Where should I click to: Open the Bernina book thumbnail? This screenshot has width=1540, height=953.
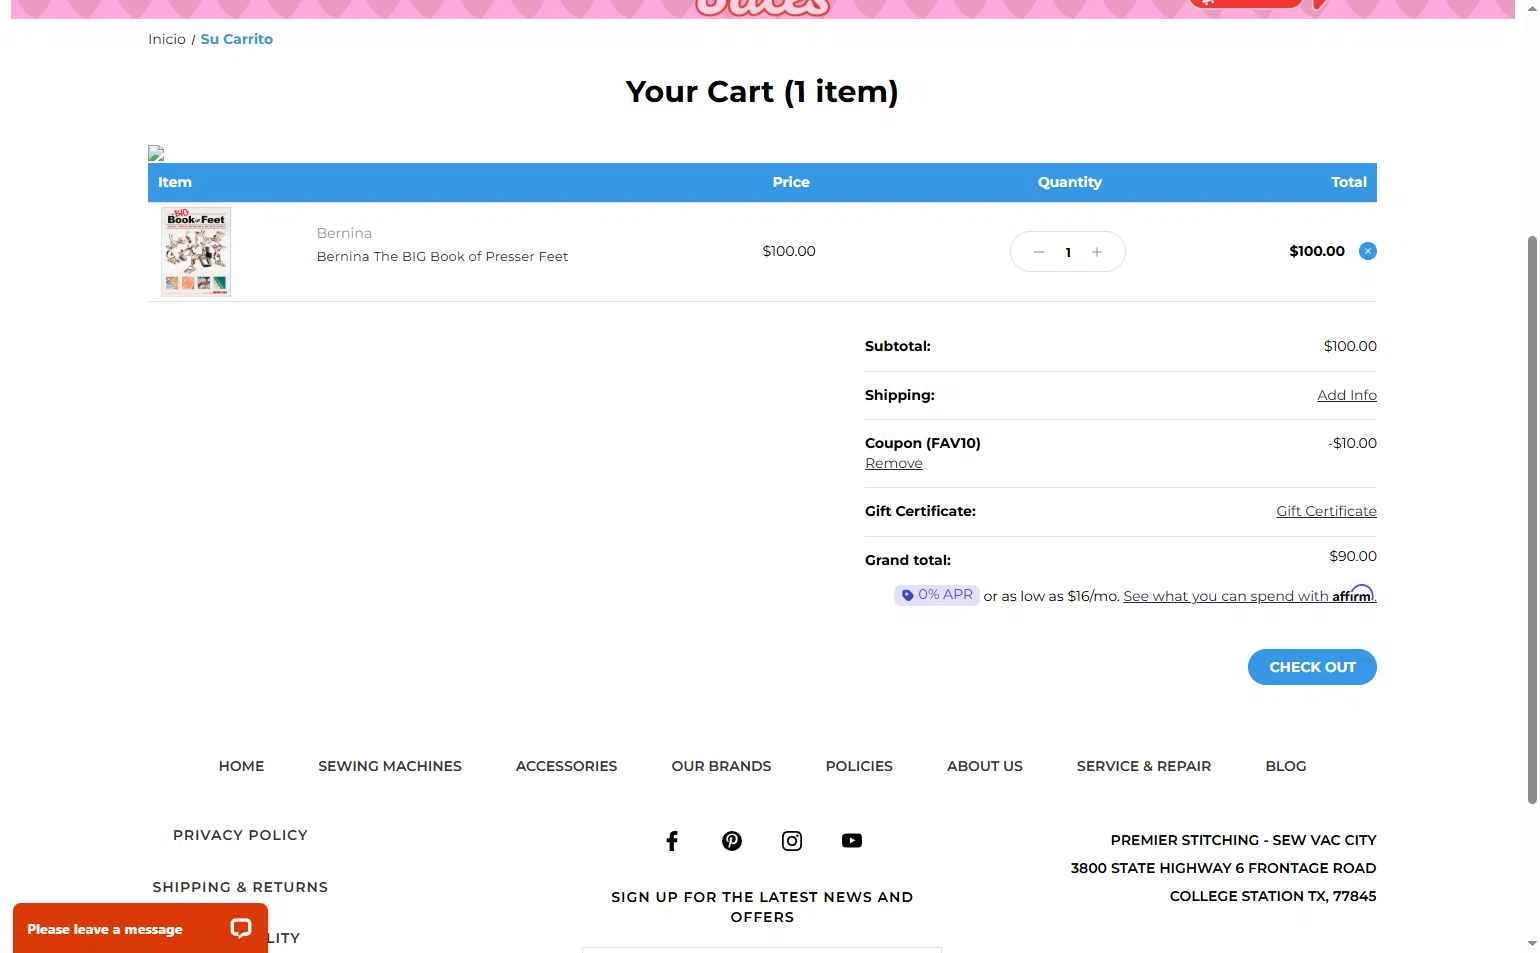pyautogui.click(x=196, y=251)
